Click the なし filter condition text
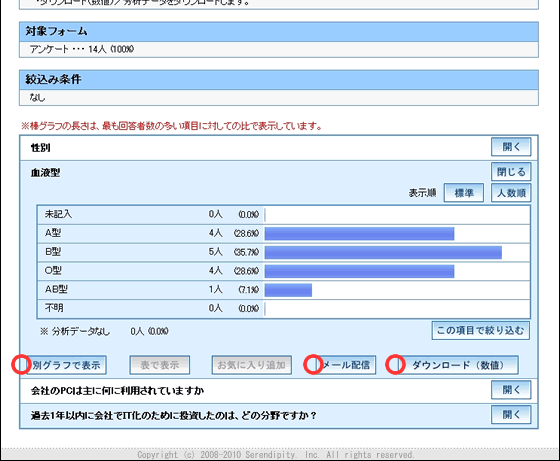 click(37, 97)
